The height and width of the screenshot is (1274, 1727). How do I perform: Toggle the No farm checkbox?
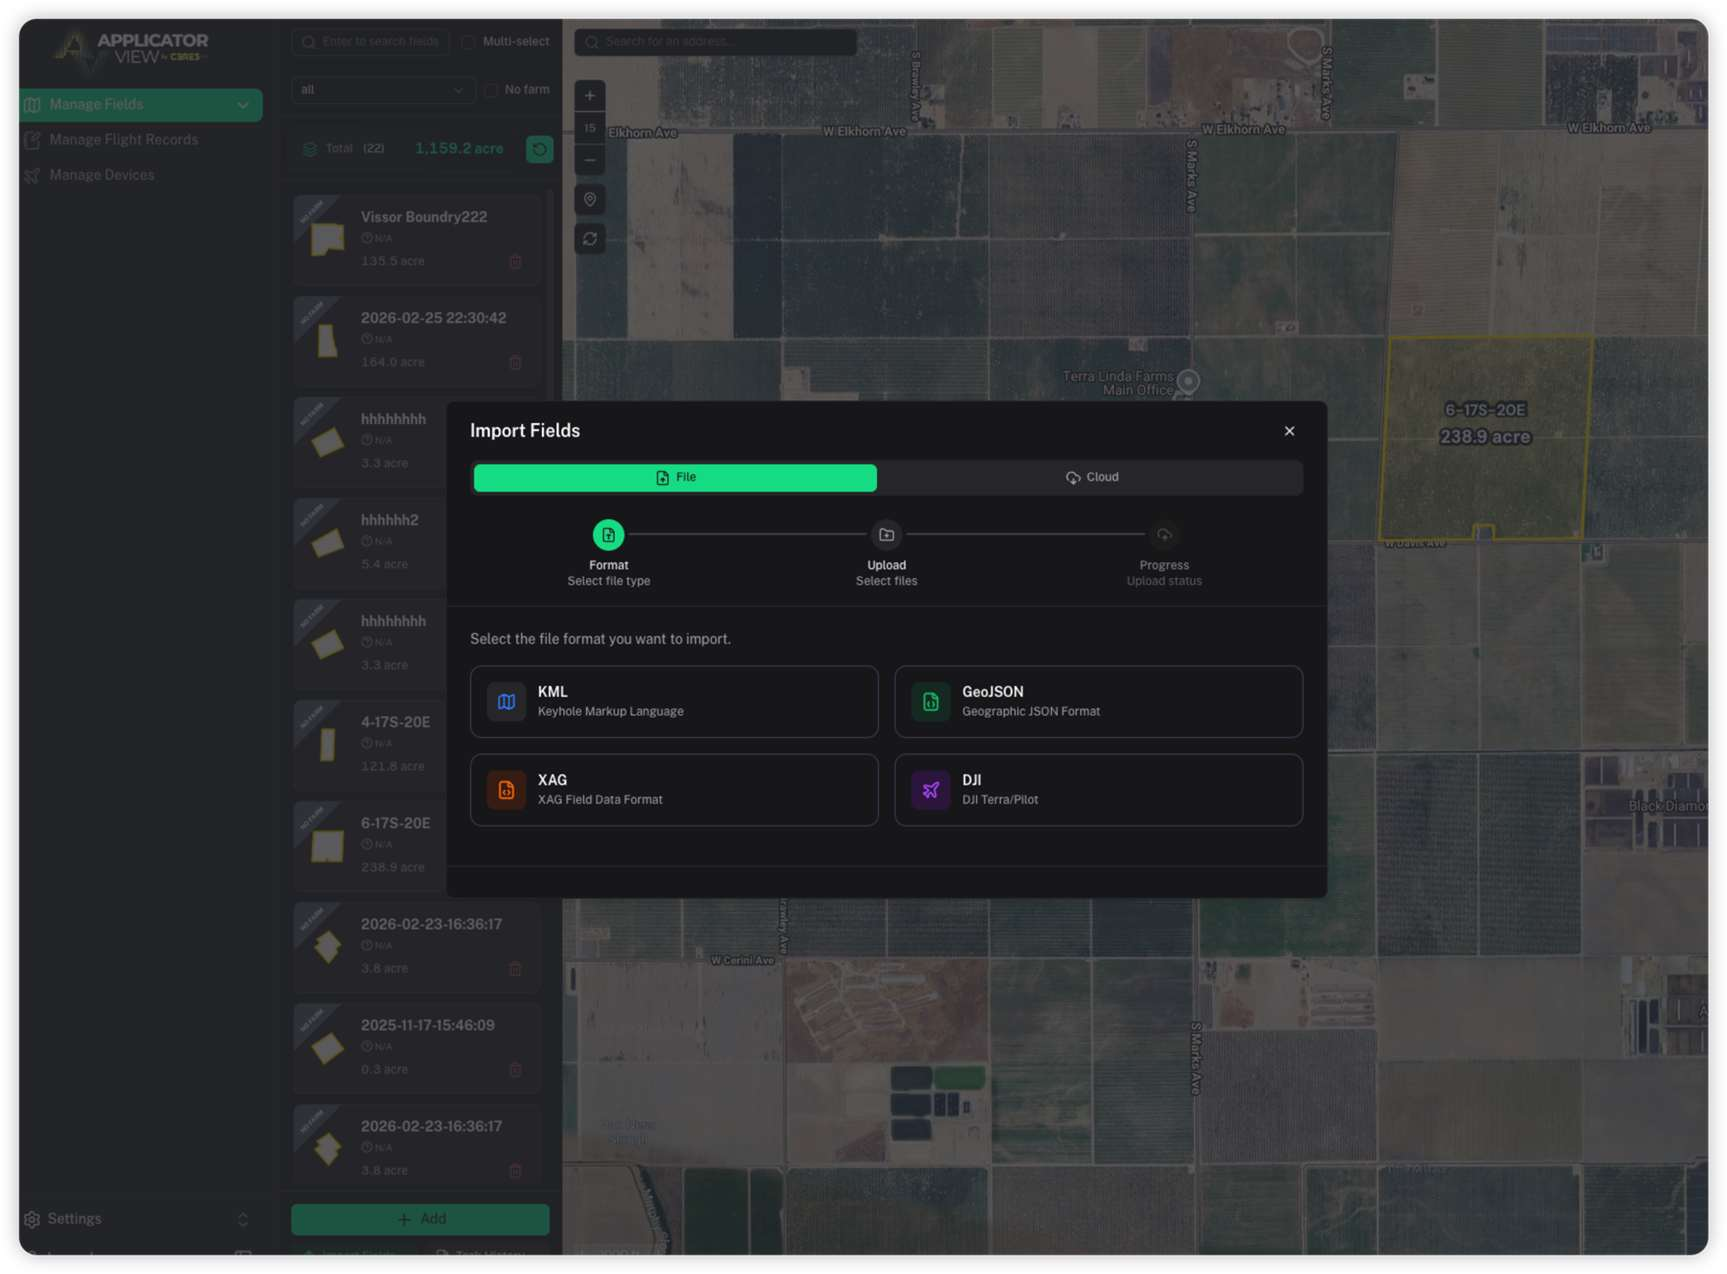coord(491,90)
